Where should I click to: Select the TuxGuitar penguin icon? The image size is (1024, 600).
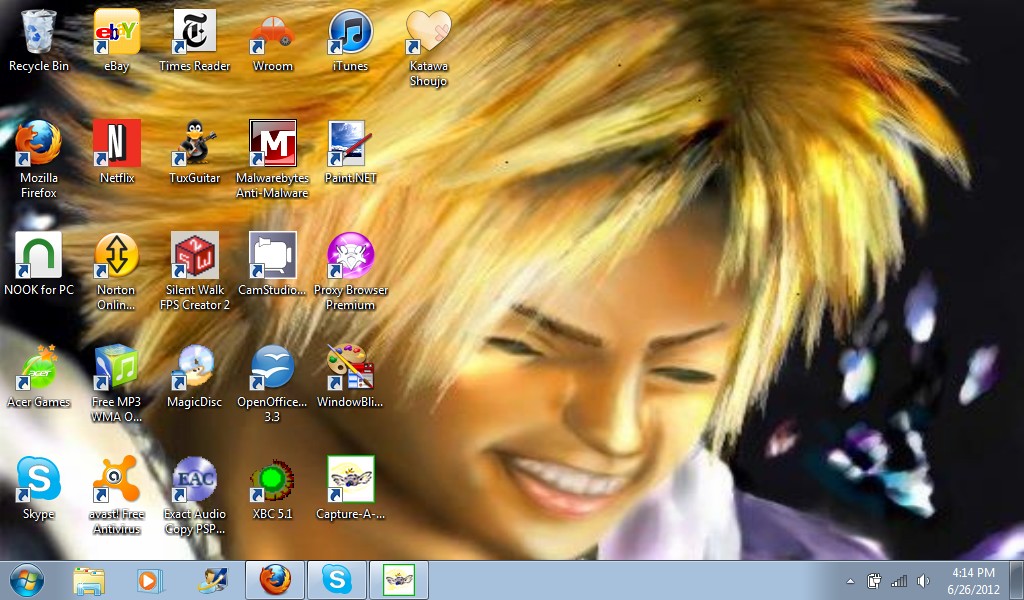point(194,145)
